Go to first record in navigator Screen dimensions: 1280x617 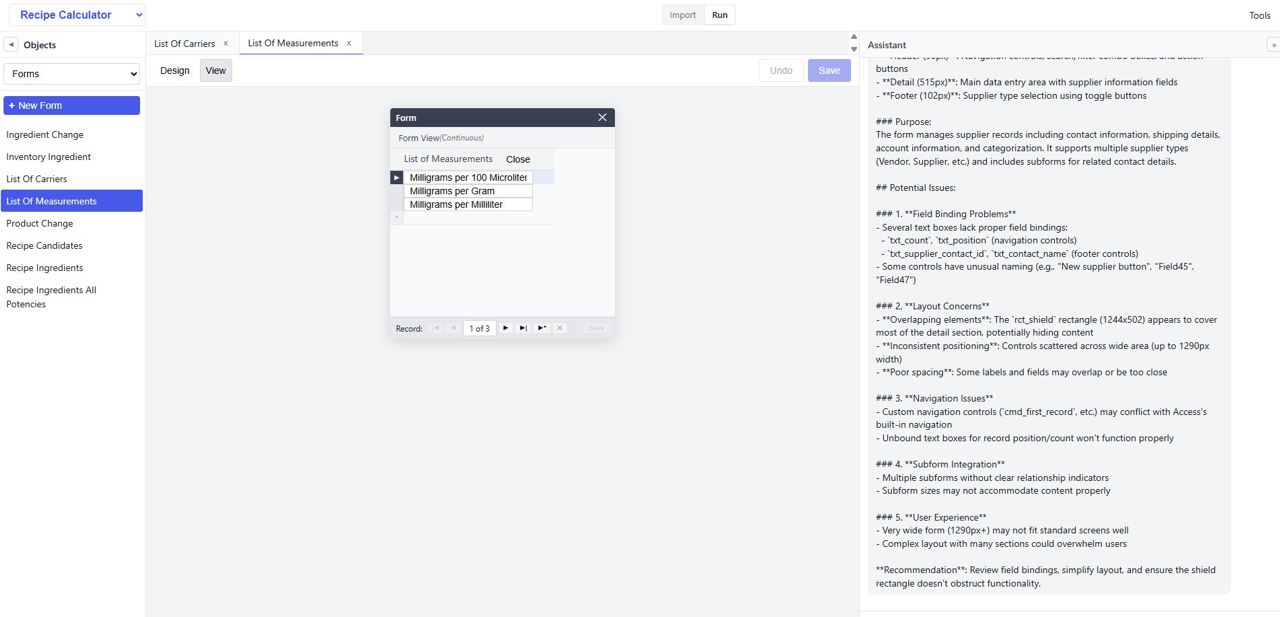tap(436, 328)
